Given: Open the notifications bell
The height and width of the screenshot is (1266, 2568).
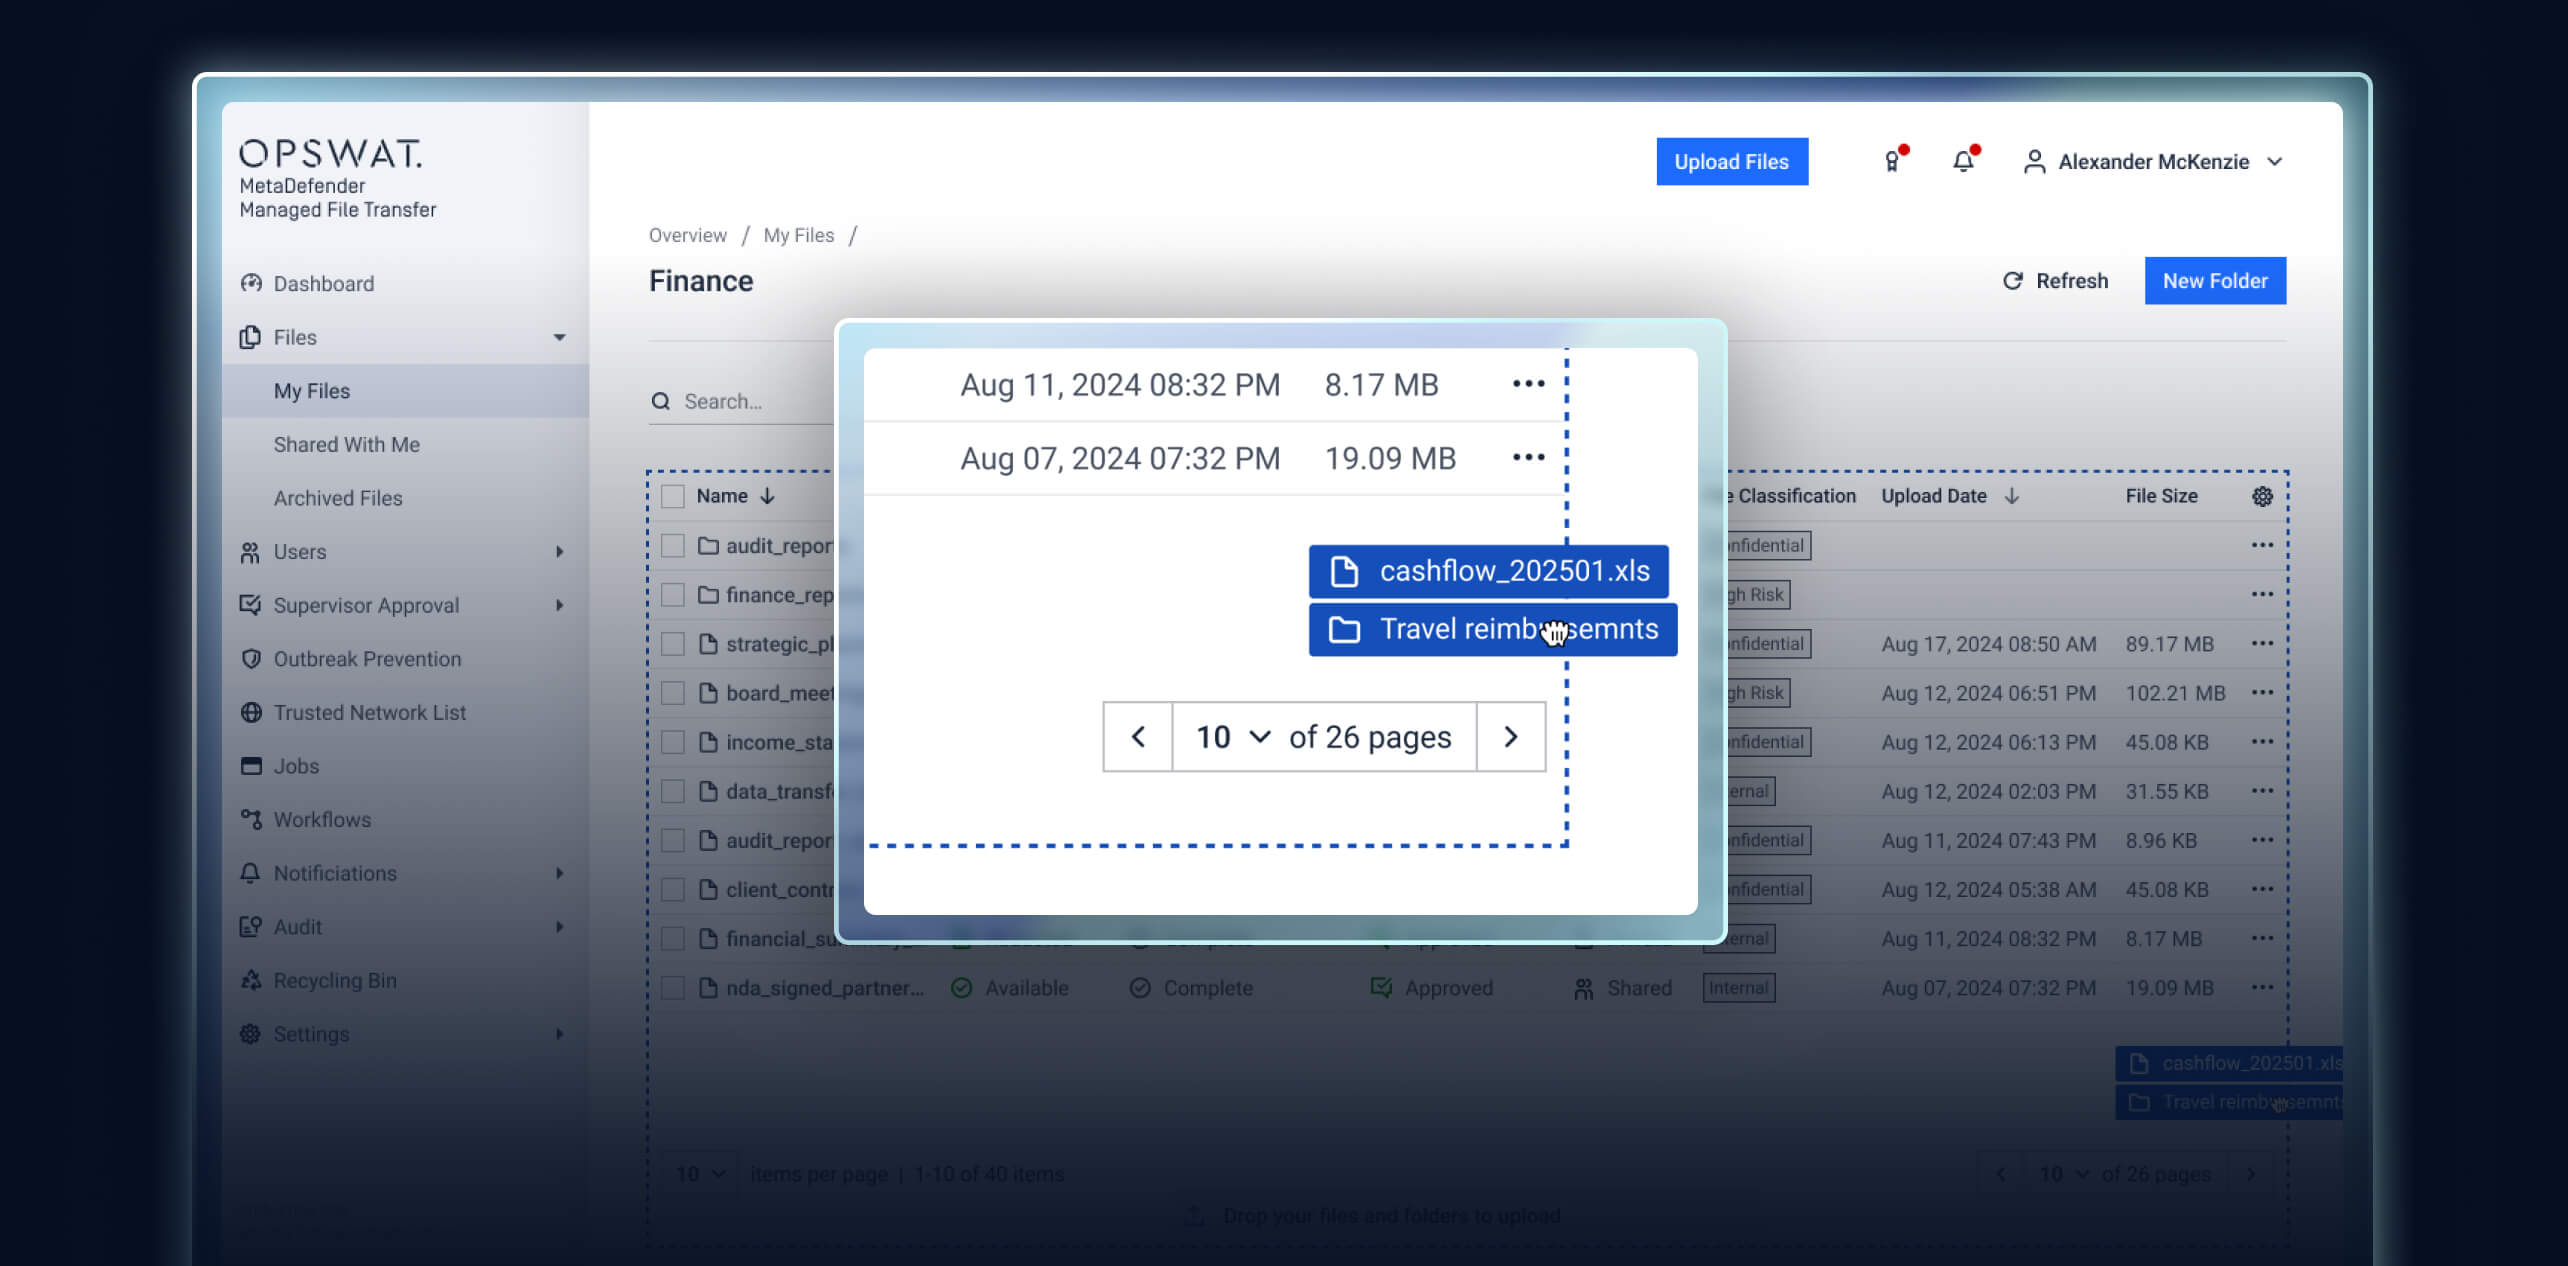Looking at the screenshot, I should [1963, 161].
